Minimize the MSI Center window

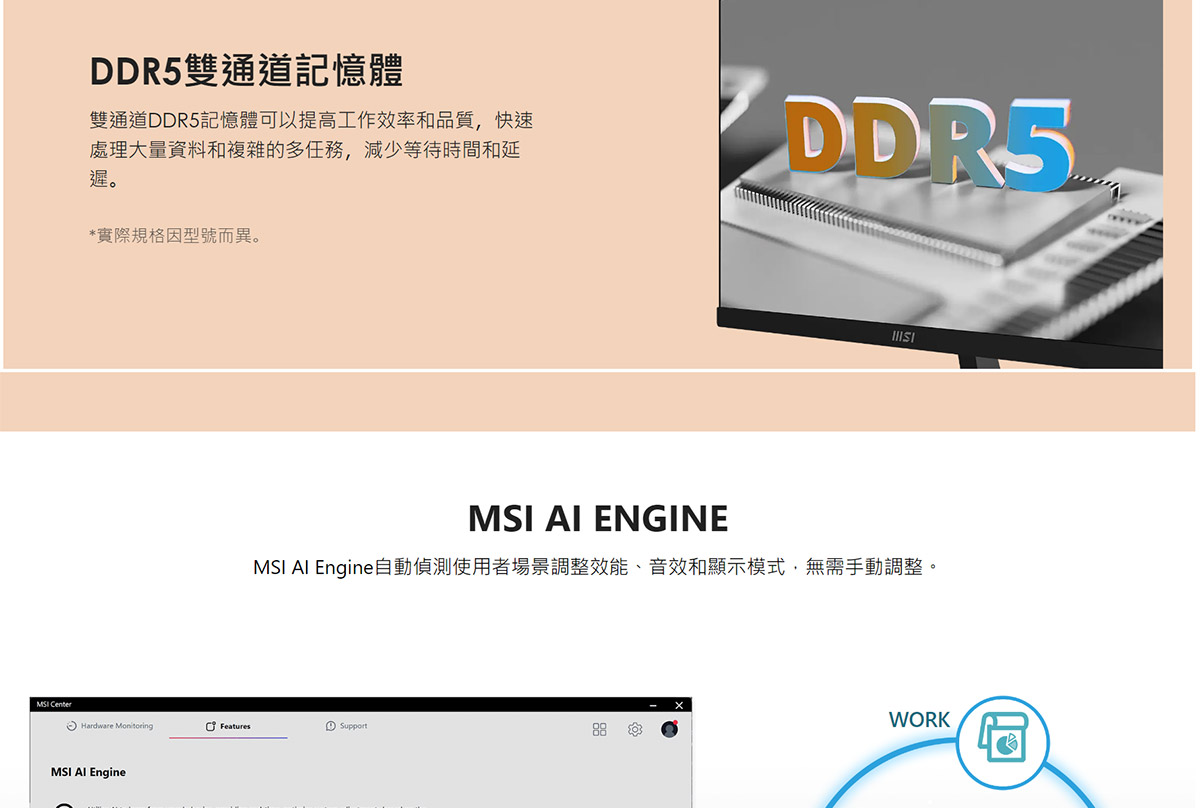coord(654,706)
